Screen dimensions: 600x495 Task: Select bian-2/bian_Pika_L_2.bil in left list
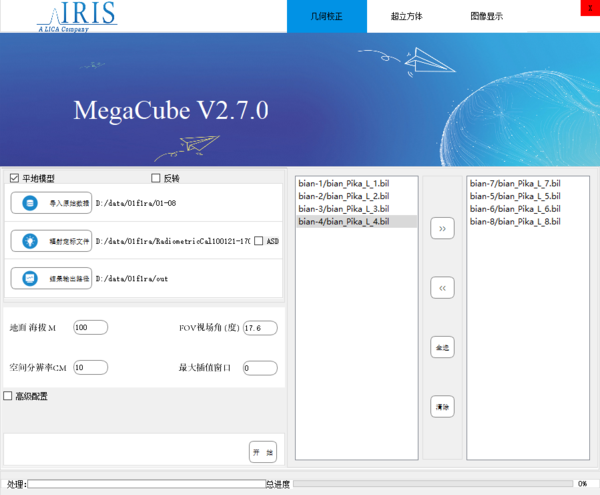pyautogui.click(x=357, y=196)
